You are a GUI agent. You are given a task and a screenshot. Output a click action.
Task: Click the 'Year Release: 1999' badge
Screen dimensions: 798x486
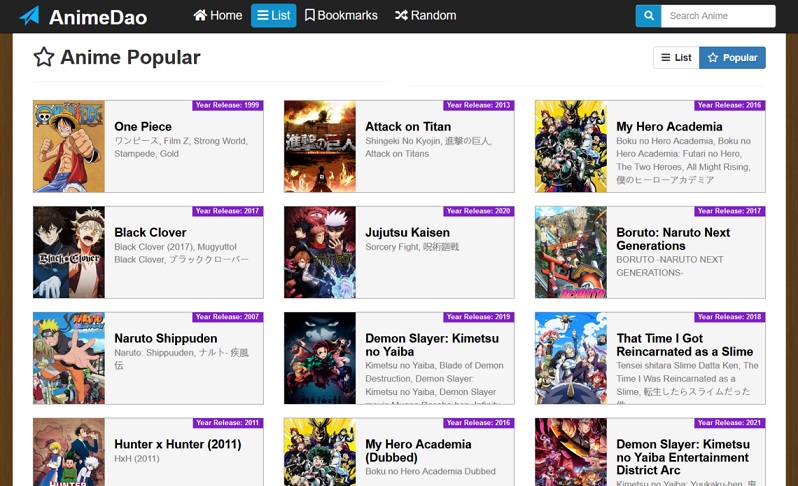(x=227, y=105)
